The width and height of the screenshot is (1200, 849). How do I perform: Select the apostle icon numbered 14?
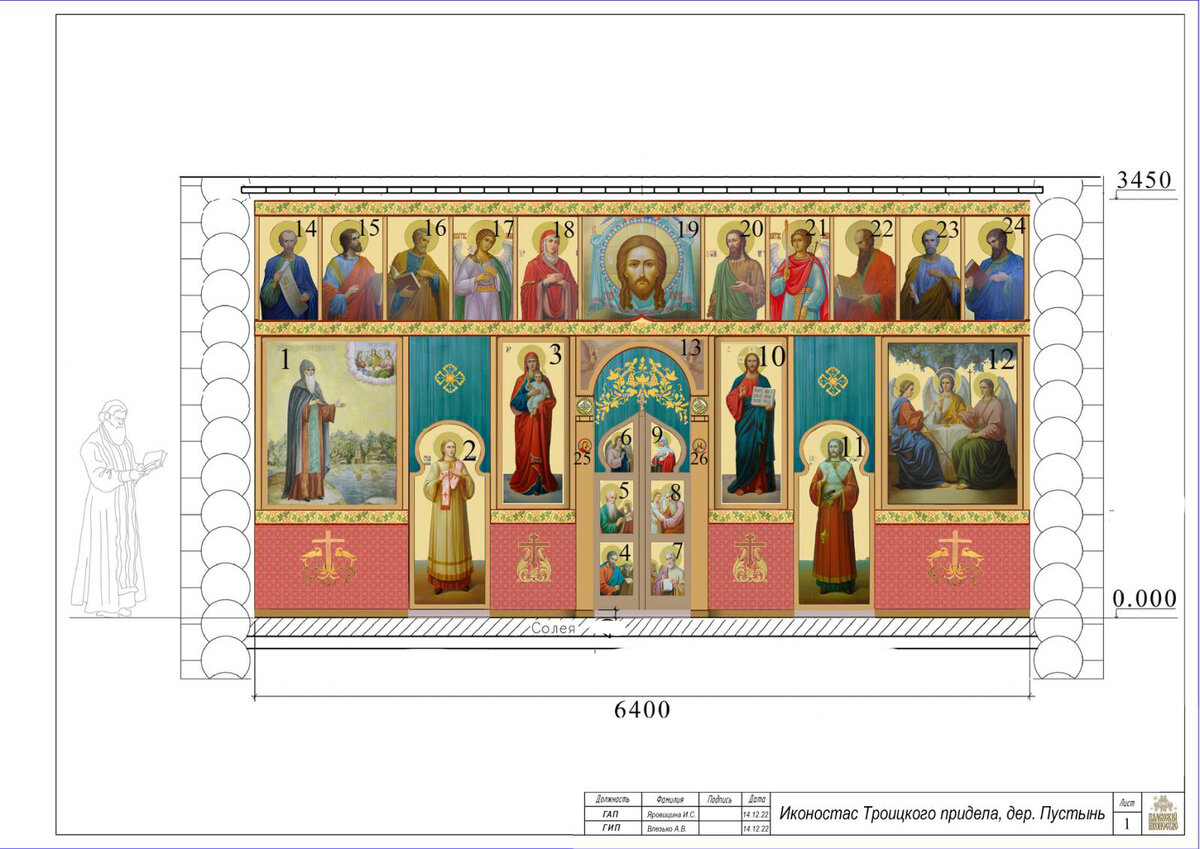[289, 268]
